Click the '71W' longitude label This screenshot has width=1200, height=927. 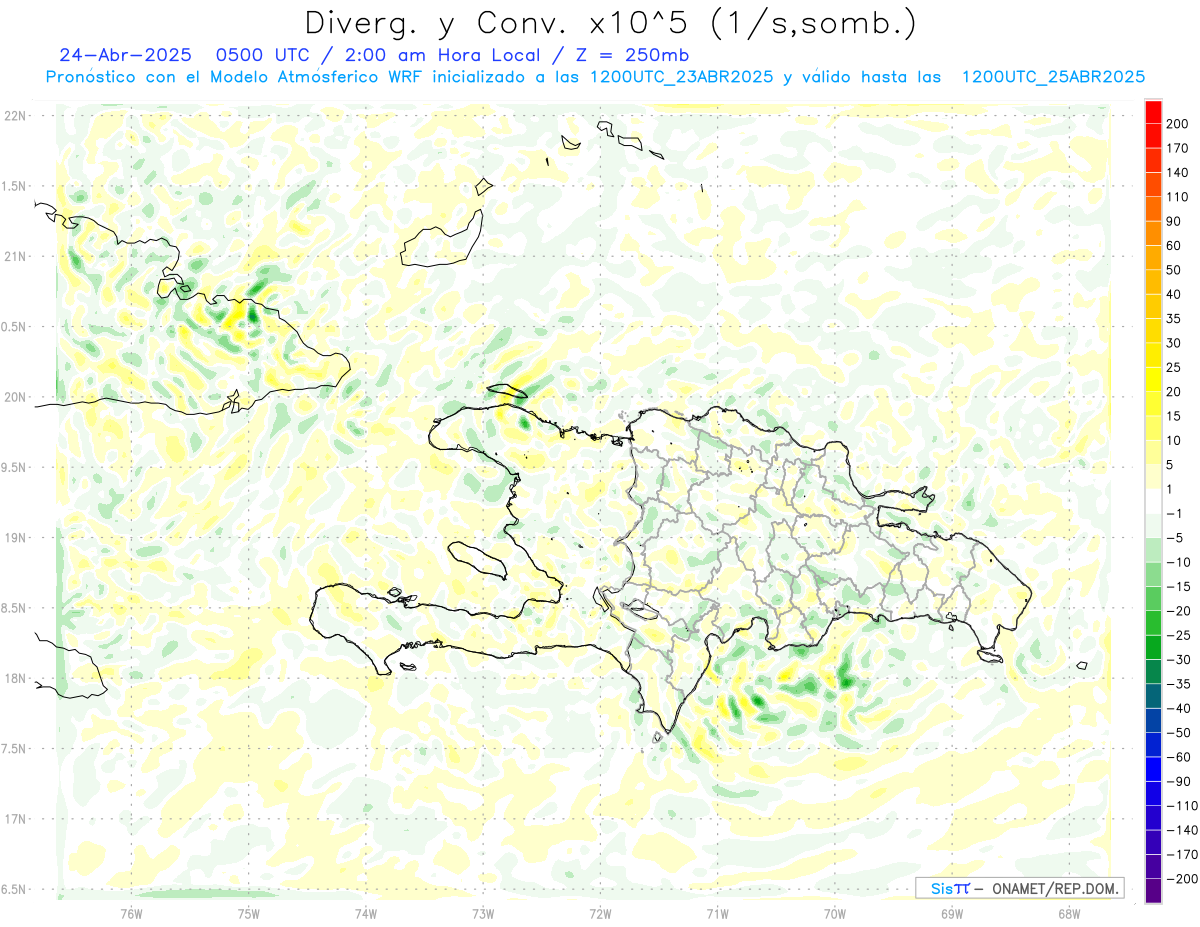[x=717, y=912]
